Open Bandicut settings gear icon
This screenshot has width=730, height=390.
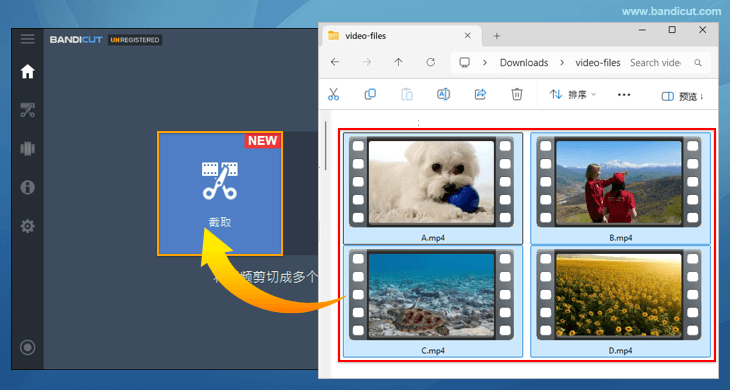[x=27, y=226]
